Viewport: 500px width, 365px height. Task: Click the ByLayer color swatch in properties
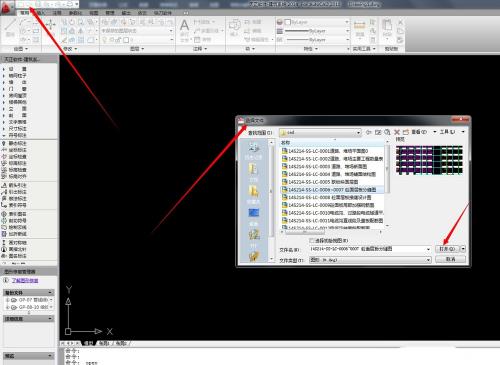(288, 22)
